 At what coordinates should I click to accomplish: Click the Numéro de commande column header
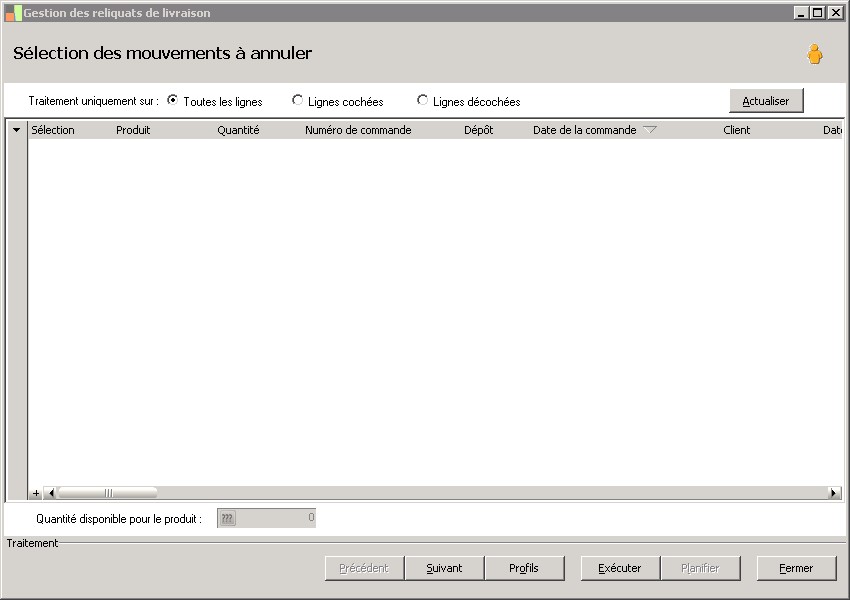click(358, 130)
